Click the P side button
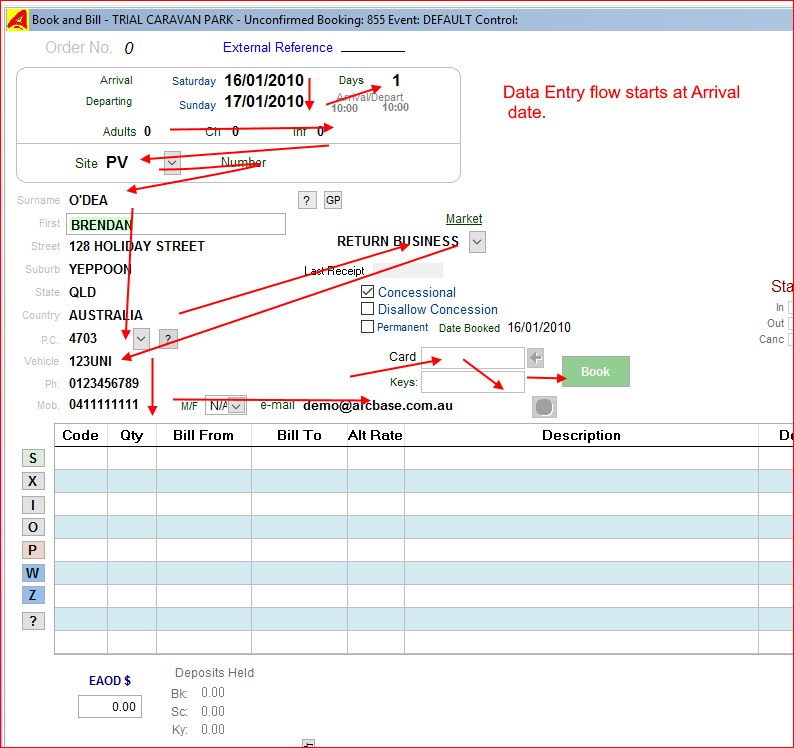Screen dimensions: 794x748 [33, 550]
